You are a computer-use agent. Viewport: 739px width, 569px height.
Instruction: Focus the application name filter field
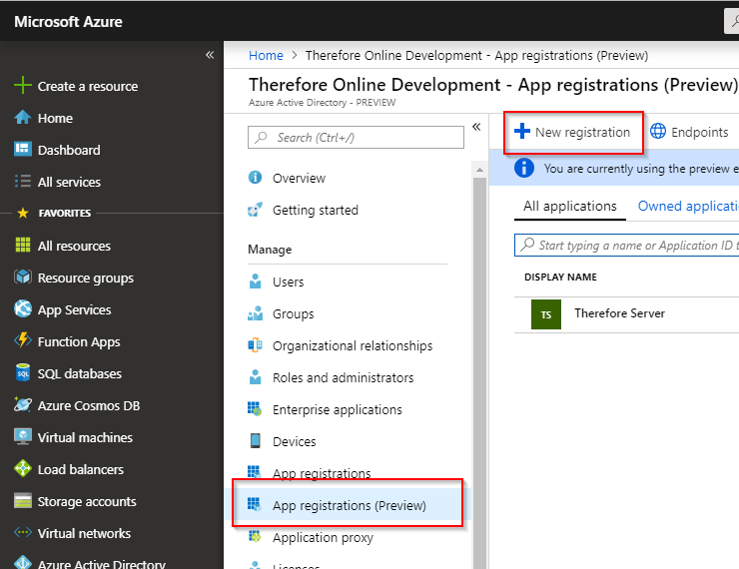[x=627, y=245]
